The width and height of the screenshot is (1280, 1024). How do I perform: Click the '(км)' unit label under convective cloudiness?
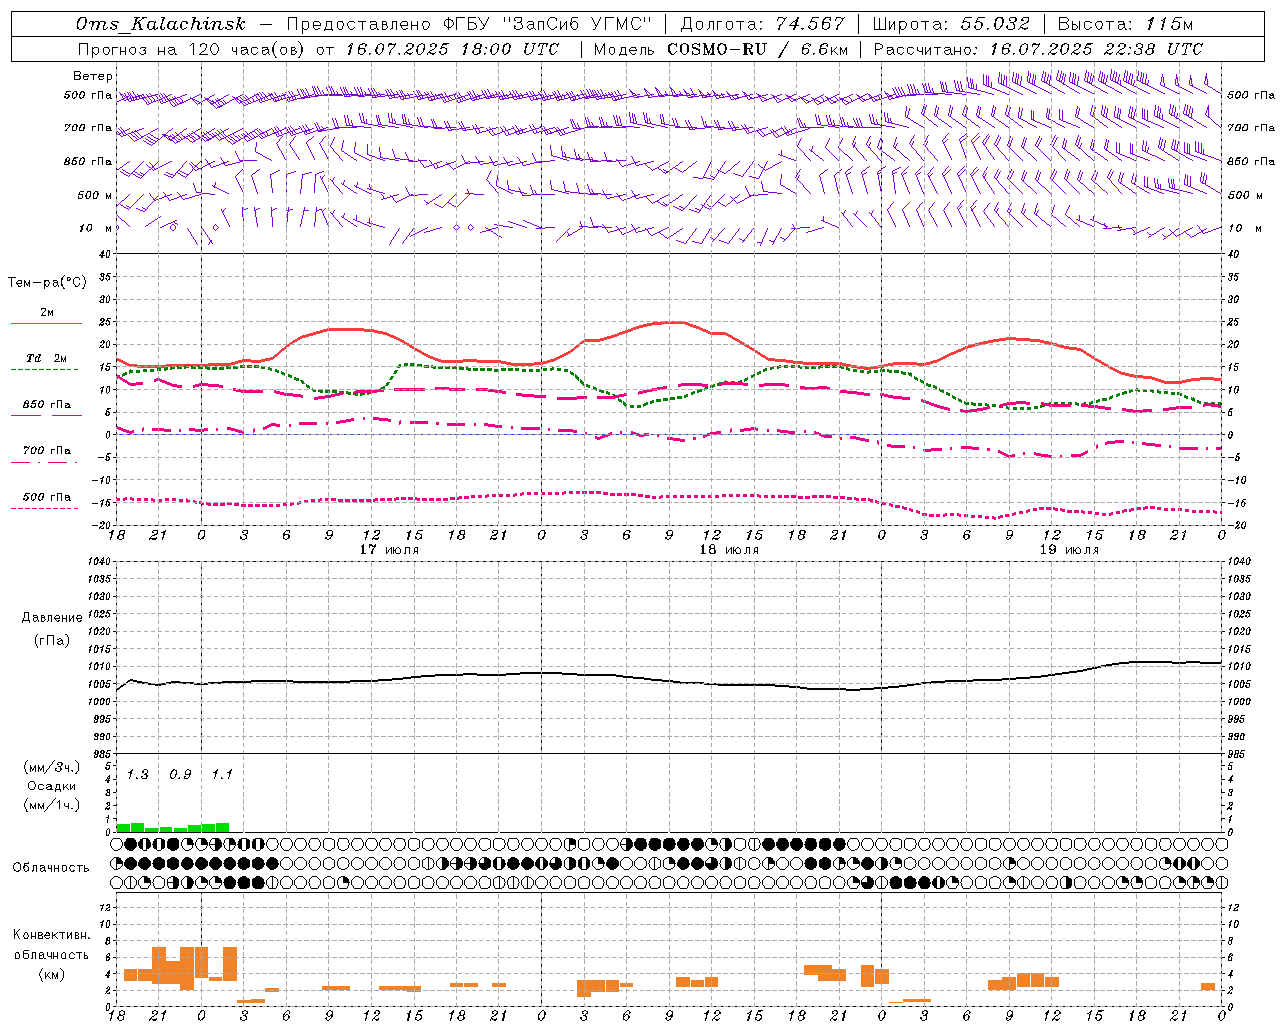tap(52, 974)
